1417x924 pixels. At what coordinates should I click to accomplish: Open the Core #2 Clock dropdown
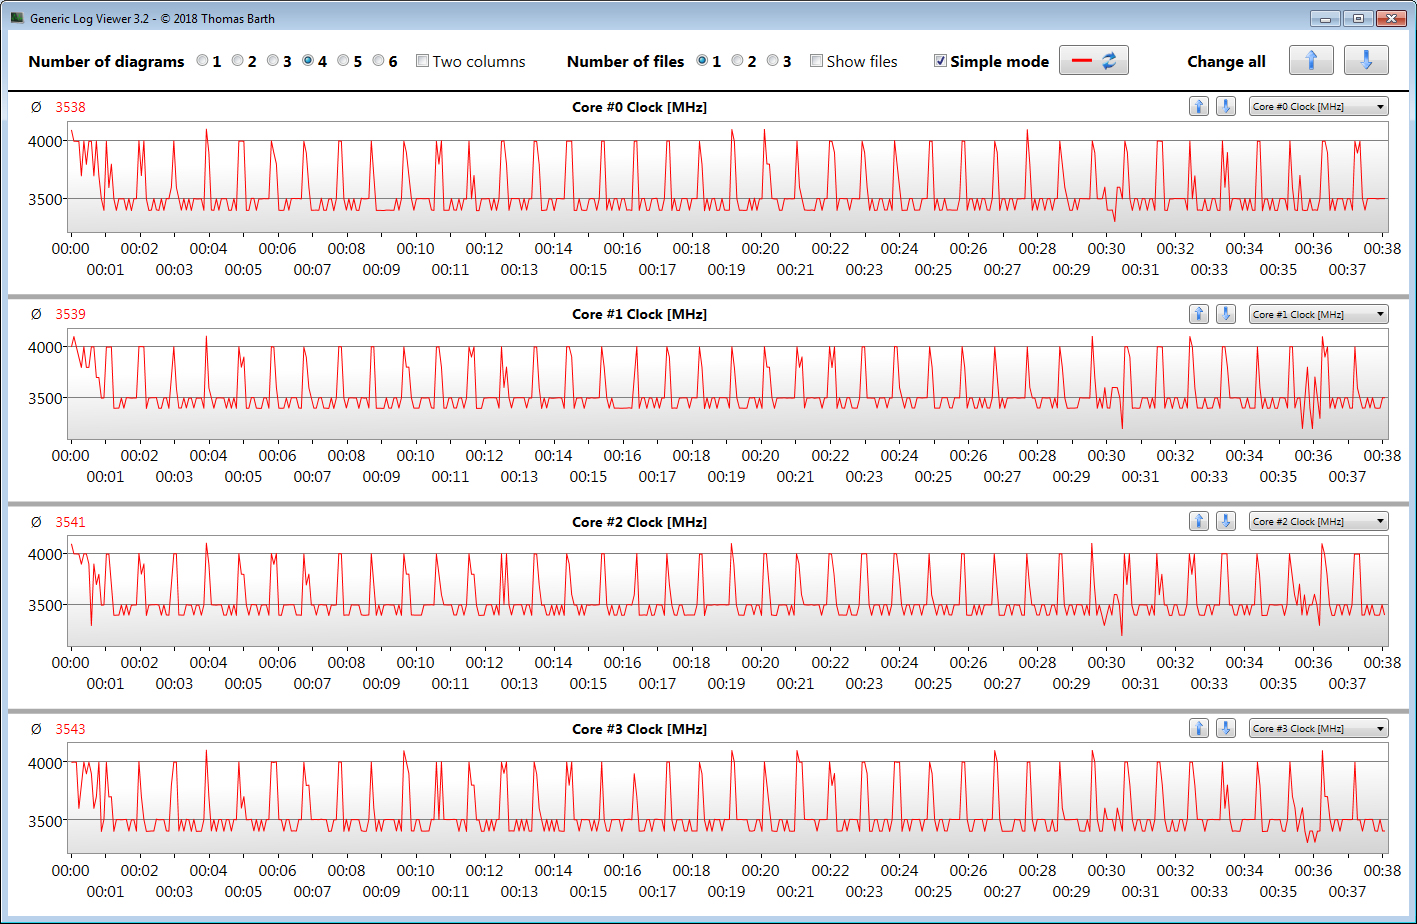(1318, 521)
